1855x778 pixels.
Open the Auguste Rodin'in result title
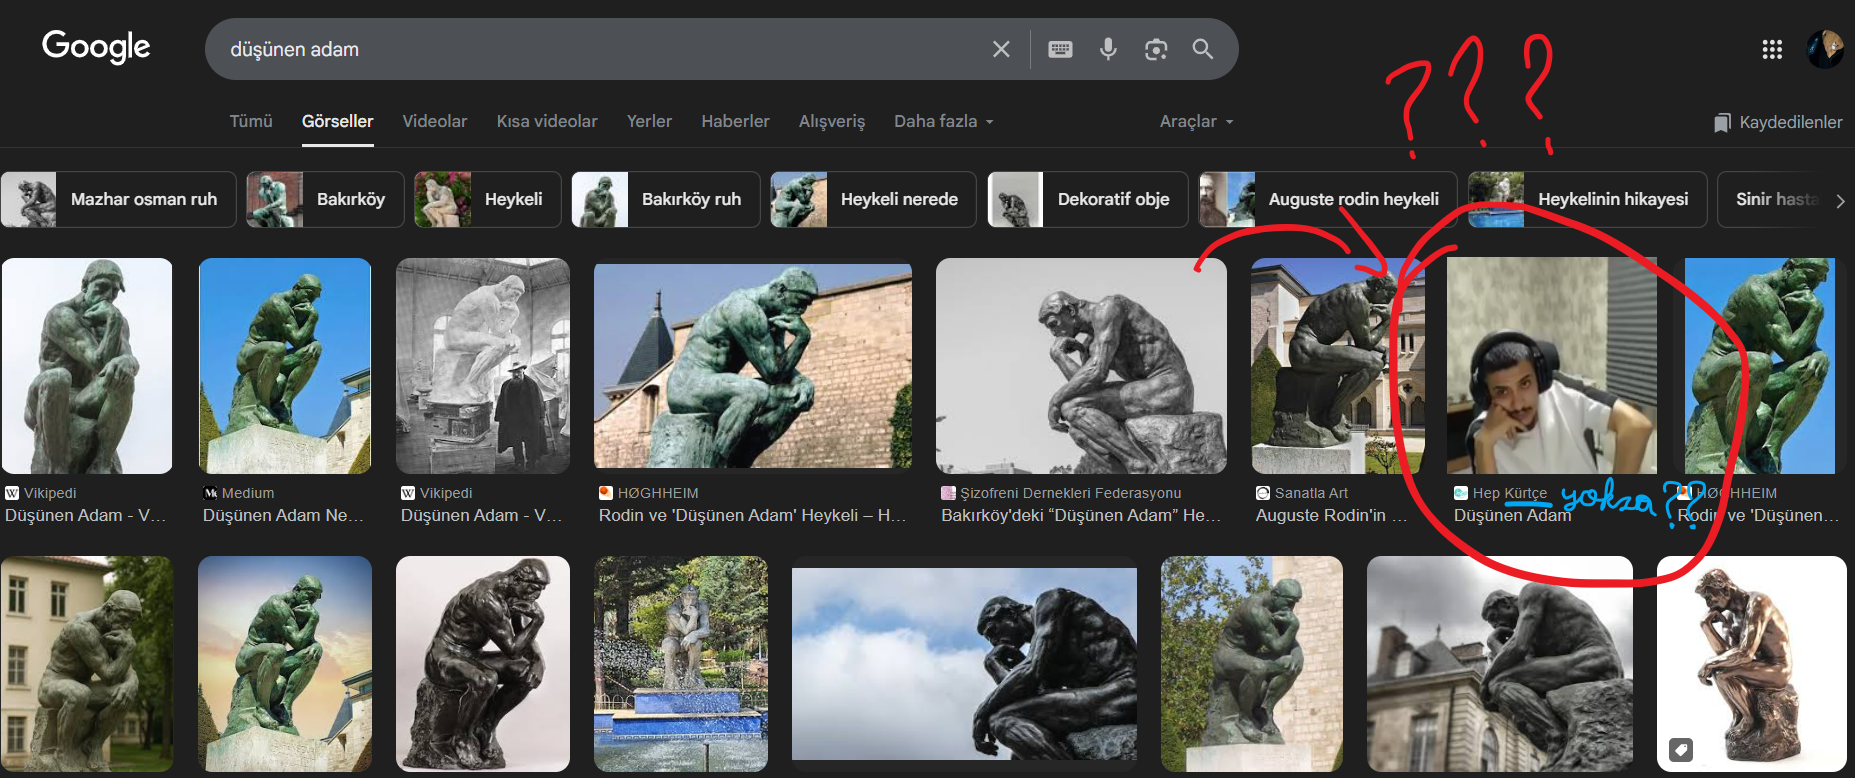click(1331, 515)
